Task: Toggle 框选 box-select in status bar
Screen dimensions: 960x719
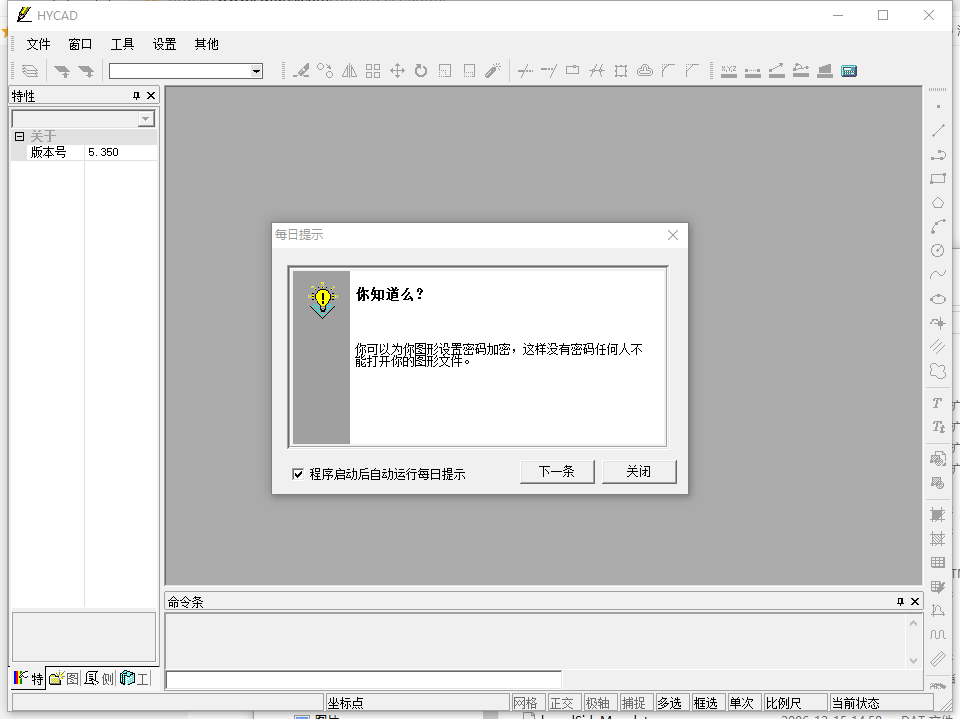Action: tap(706, 702)
